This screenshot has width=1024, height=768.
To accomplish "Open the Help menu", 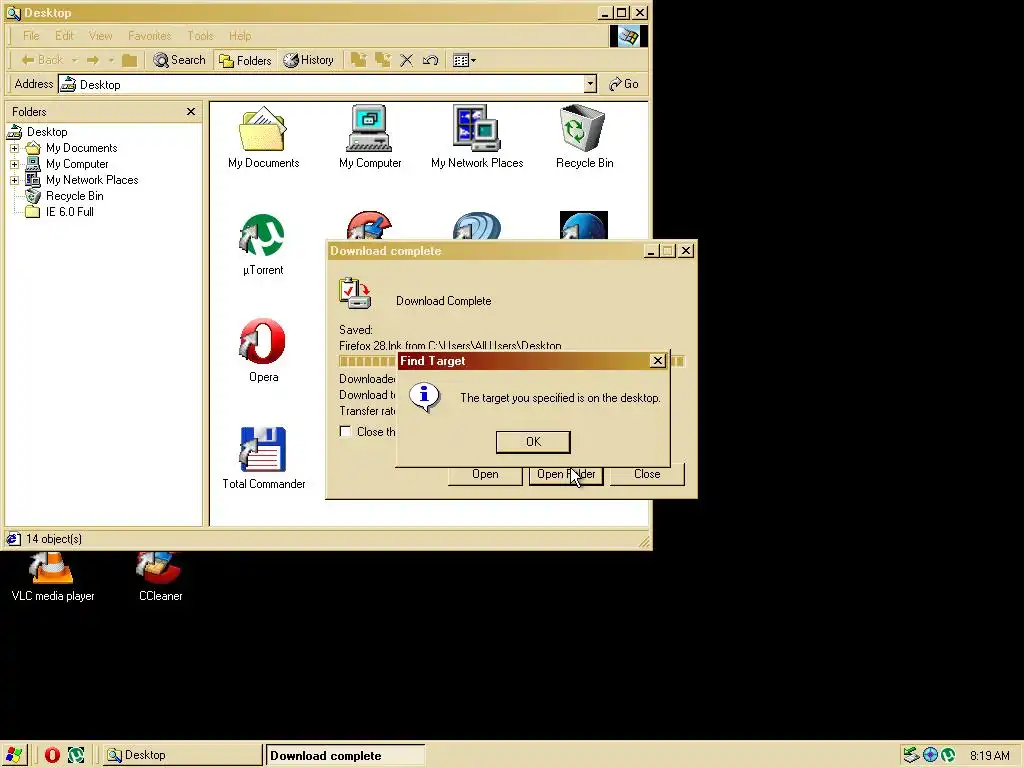I will pos(240,36).
